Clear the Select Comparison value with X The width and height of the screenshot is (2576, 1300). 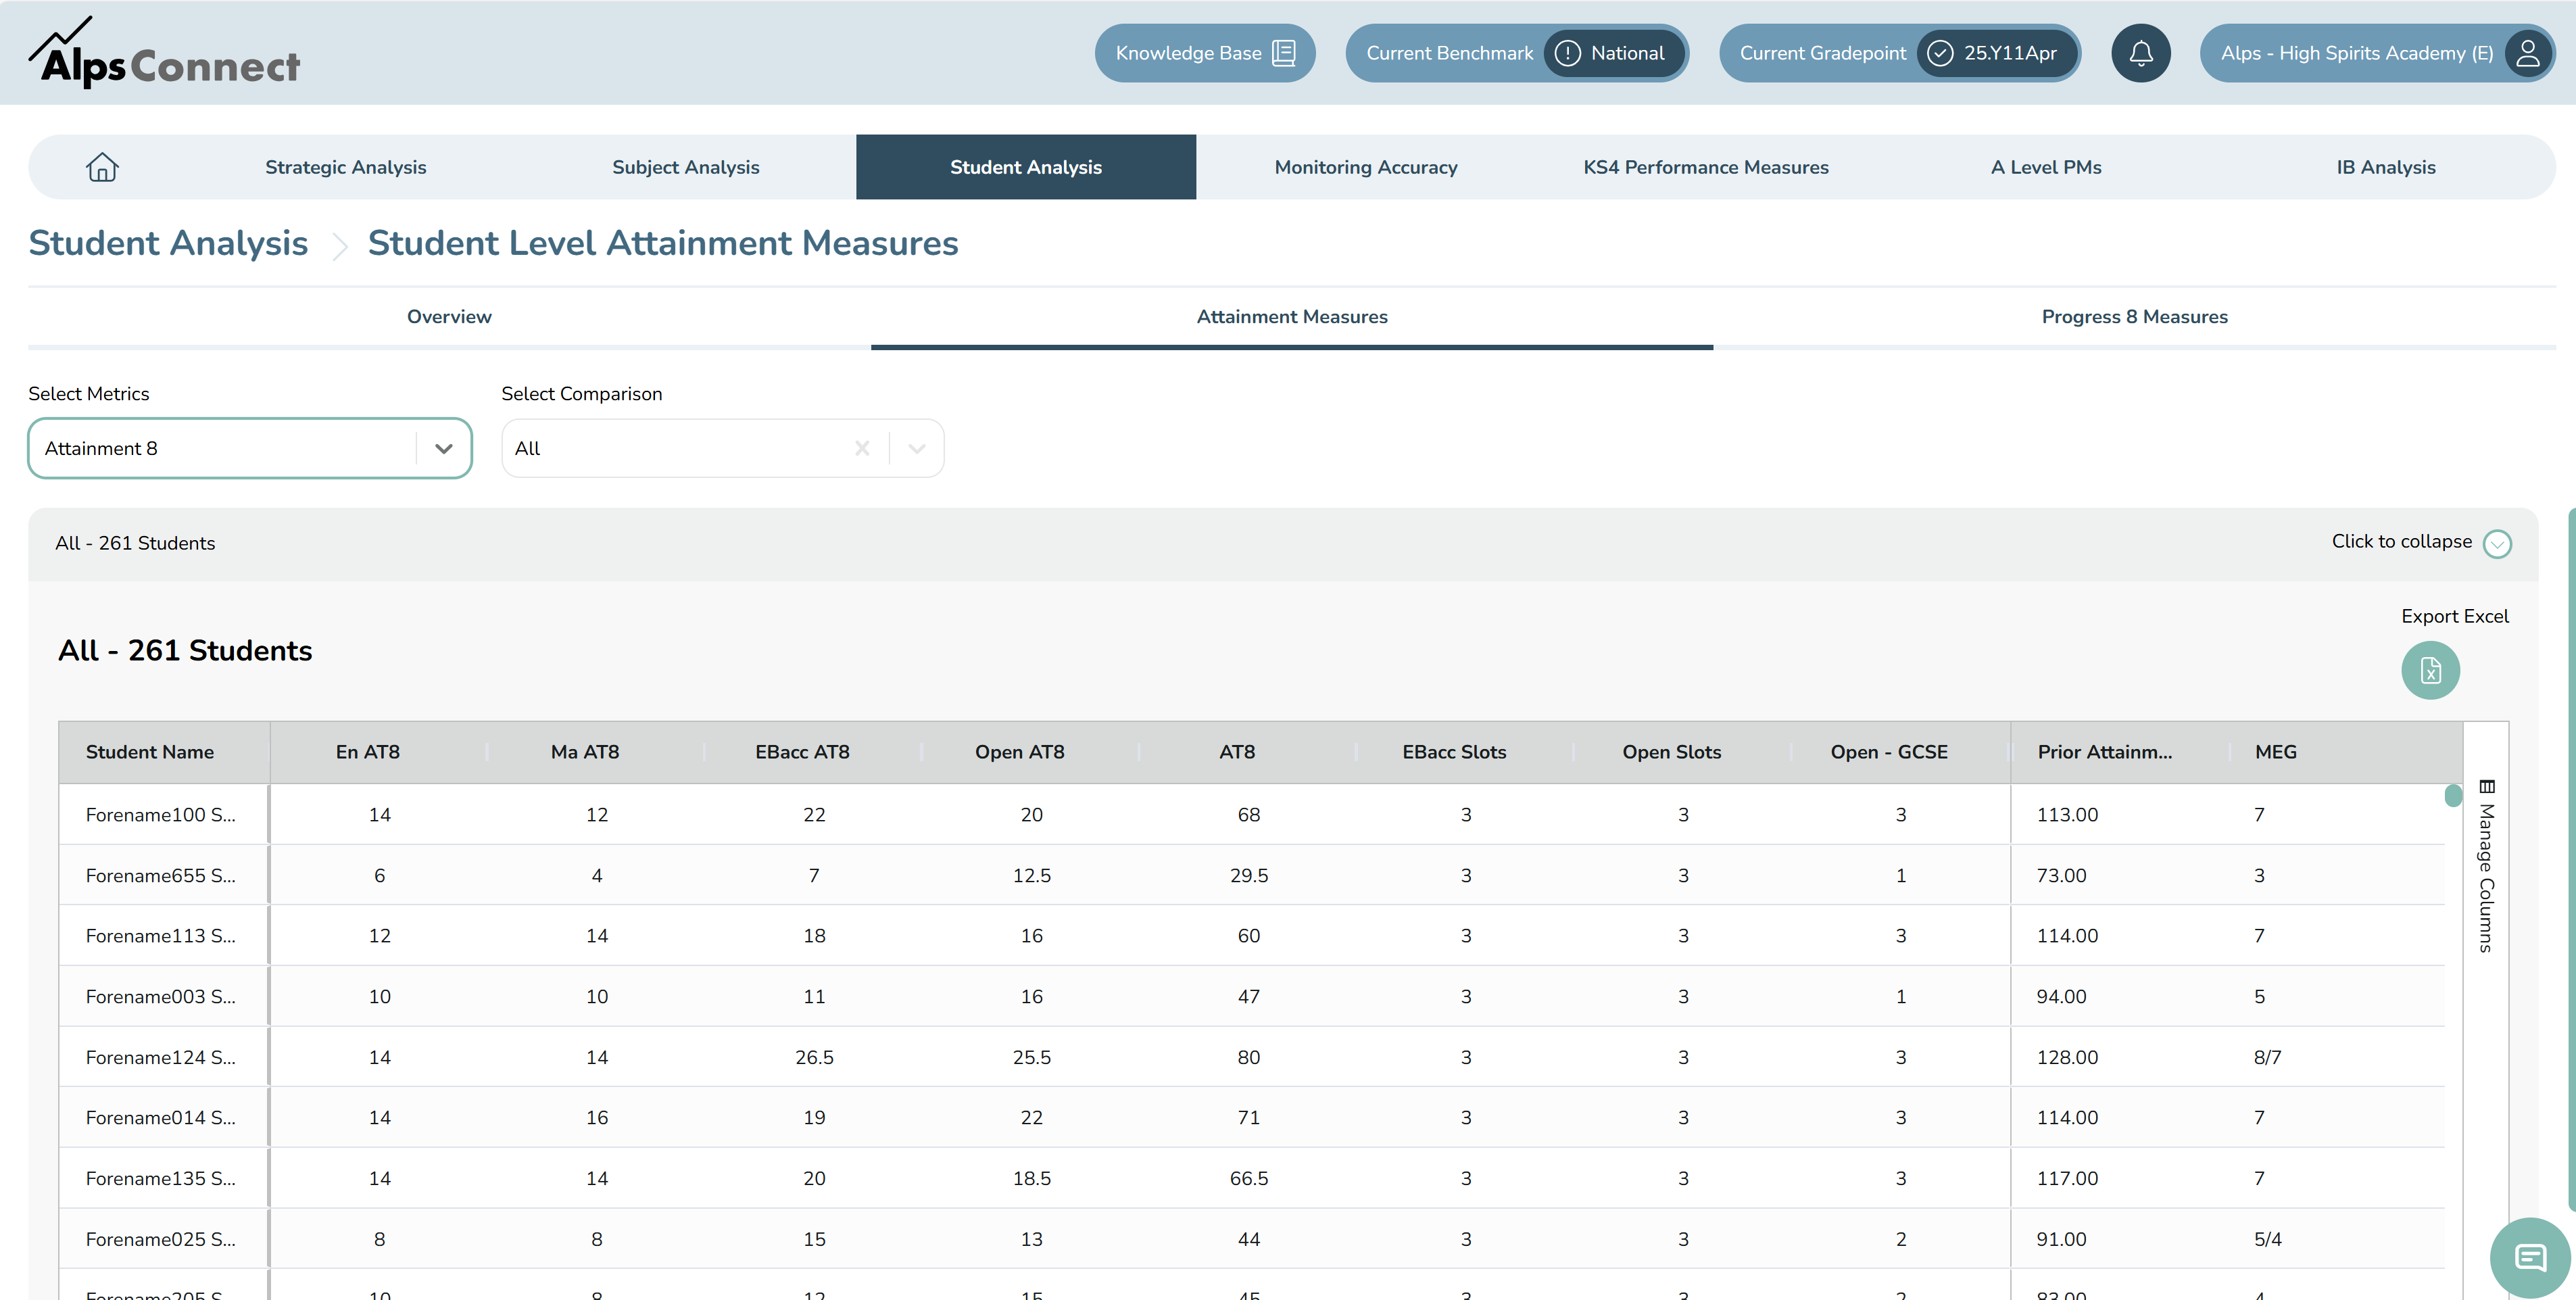[x=862, y=448]
